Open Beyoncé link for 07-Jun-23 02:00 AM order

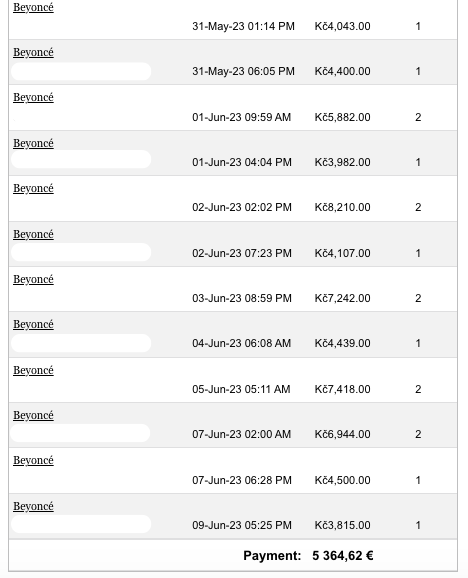(x=33, y=415)
